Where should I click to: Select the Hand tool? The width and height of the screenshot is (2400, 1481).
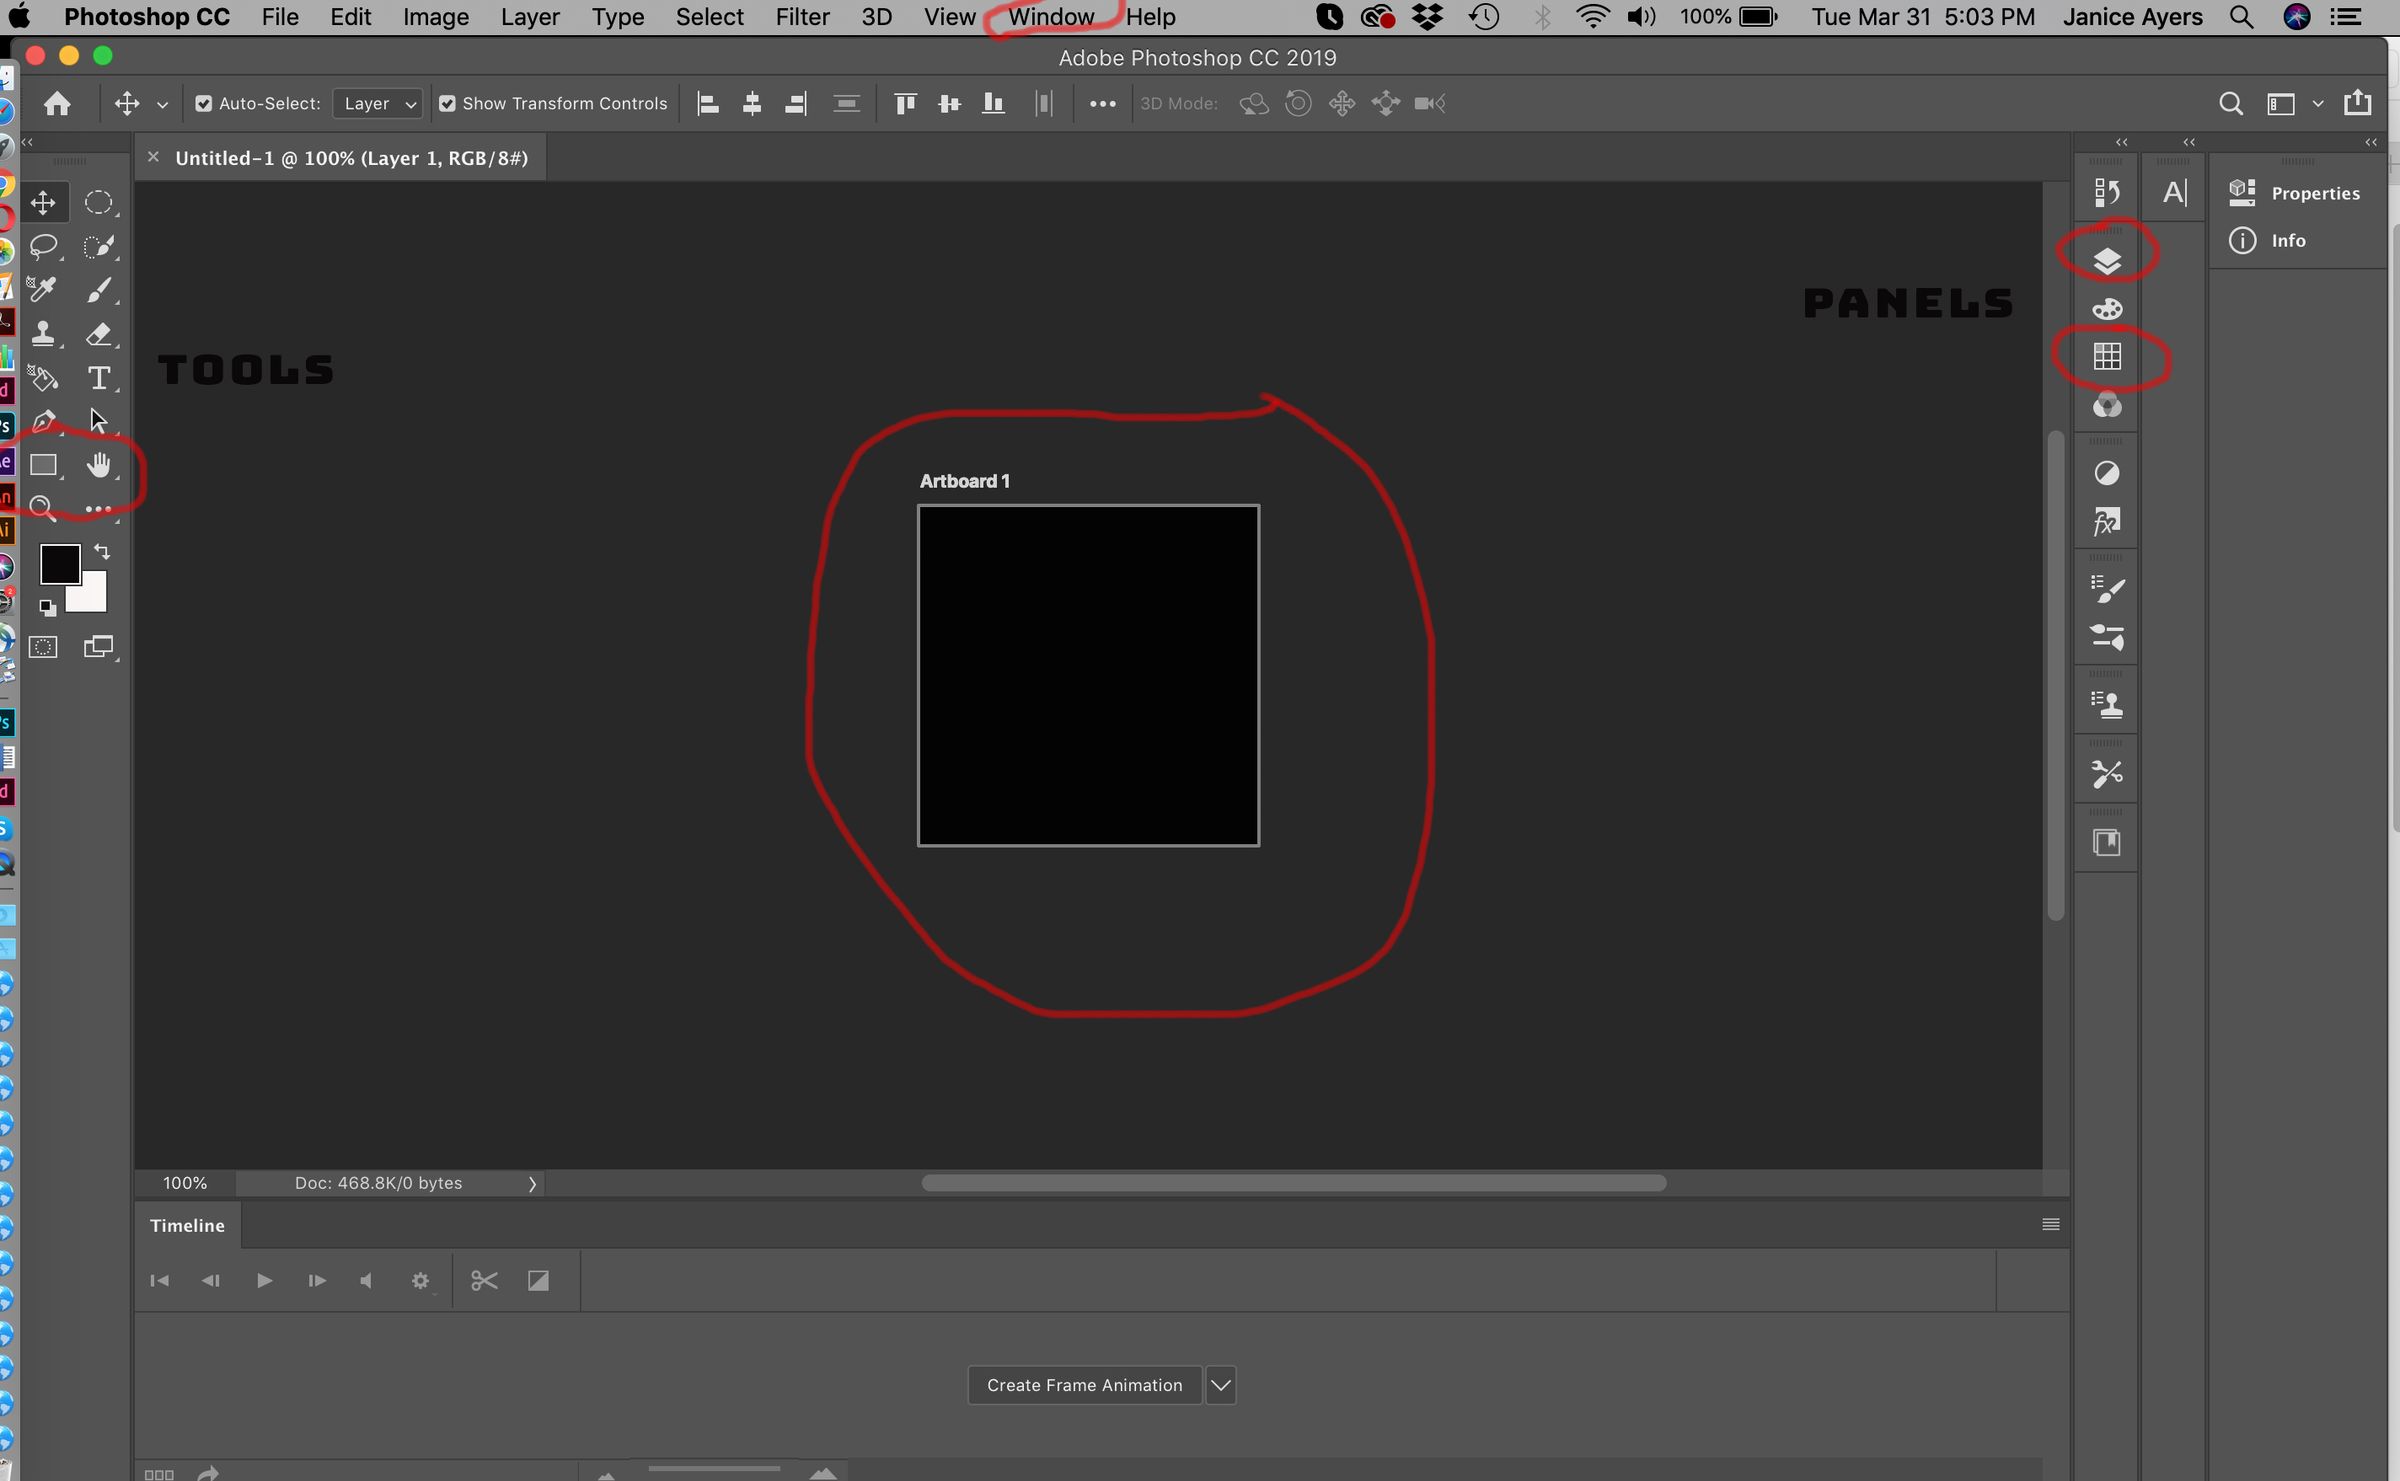pos(98,465)
